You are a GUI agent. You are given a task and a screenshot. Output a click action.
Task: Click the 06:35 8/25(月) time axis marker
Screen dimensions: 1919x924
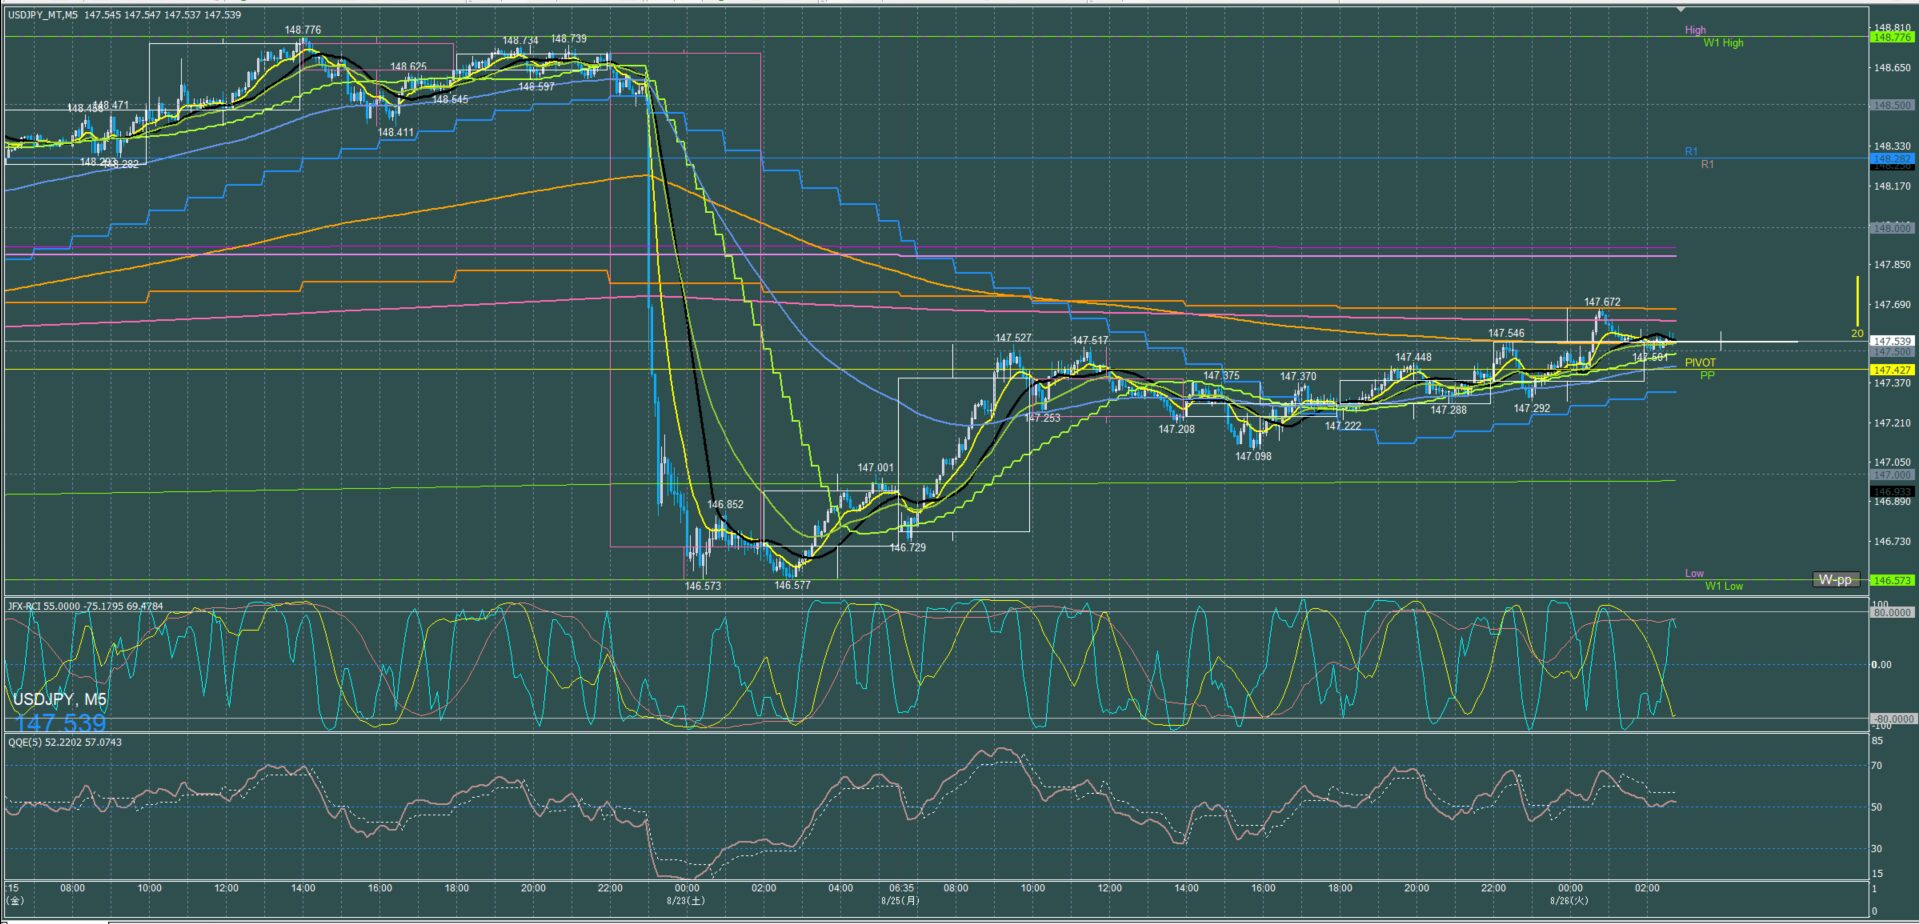[x=900, y=894]
